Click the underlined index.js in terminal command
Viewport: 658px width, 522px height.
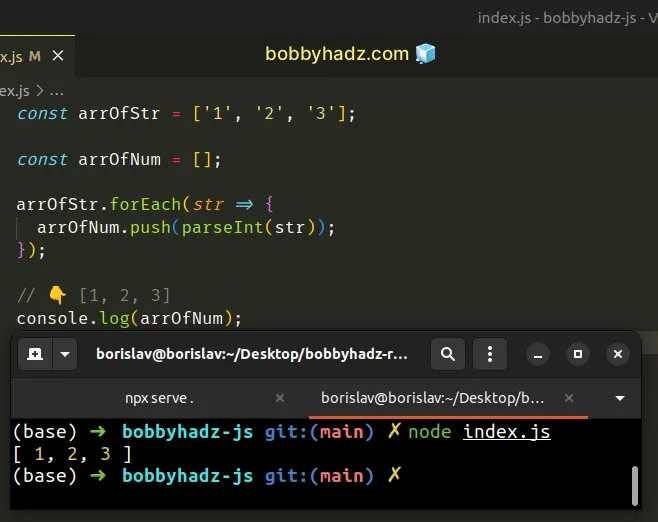(x=507, y=432)
